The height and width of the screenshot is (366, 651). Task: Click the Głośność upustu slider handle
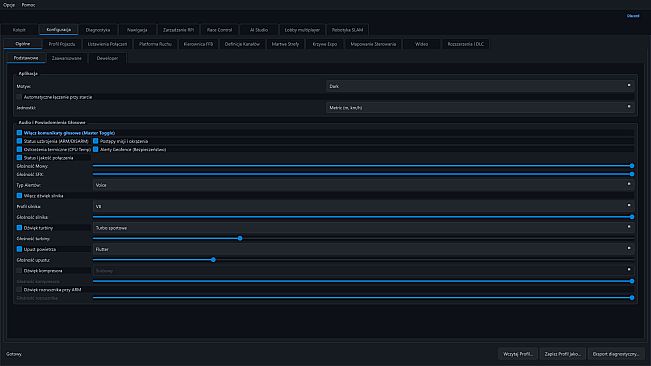(213, 260)
